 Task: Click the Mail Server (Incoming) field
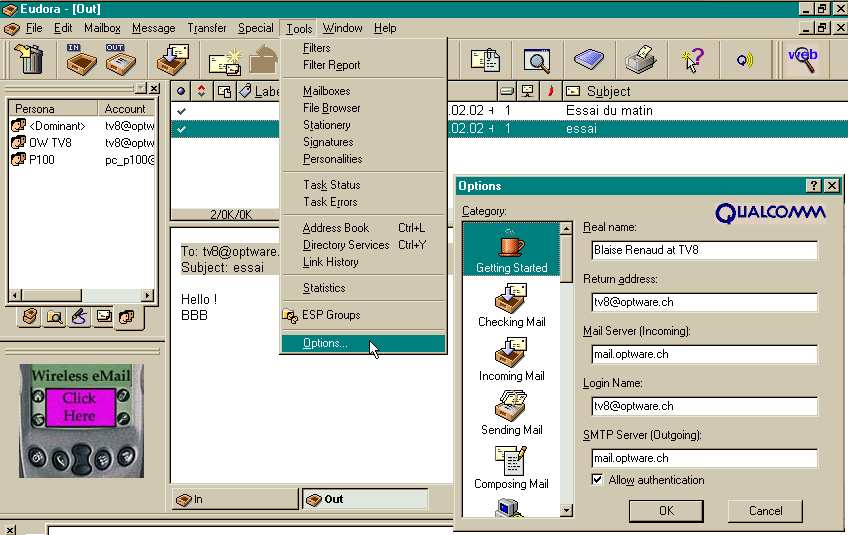704,354
